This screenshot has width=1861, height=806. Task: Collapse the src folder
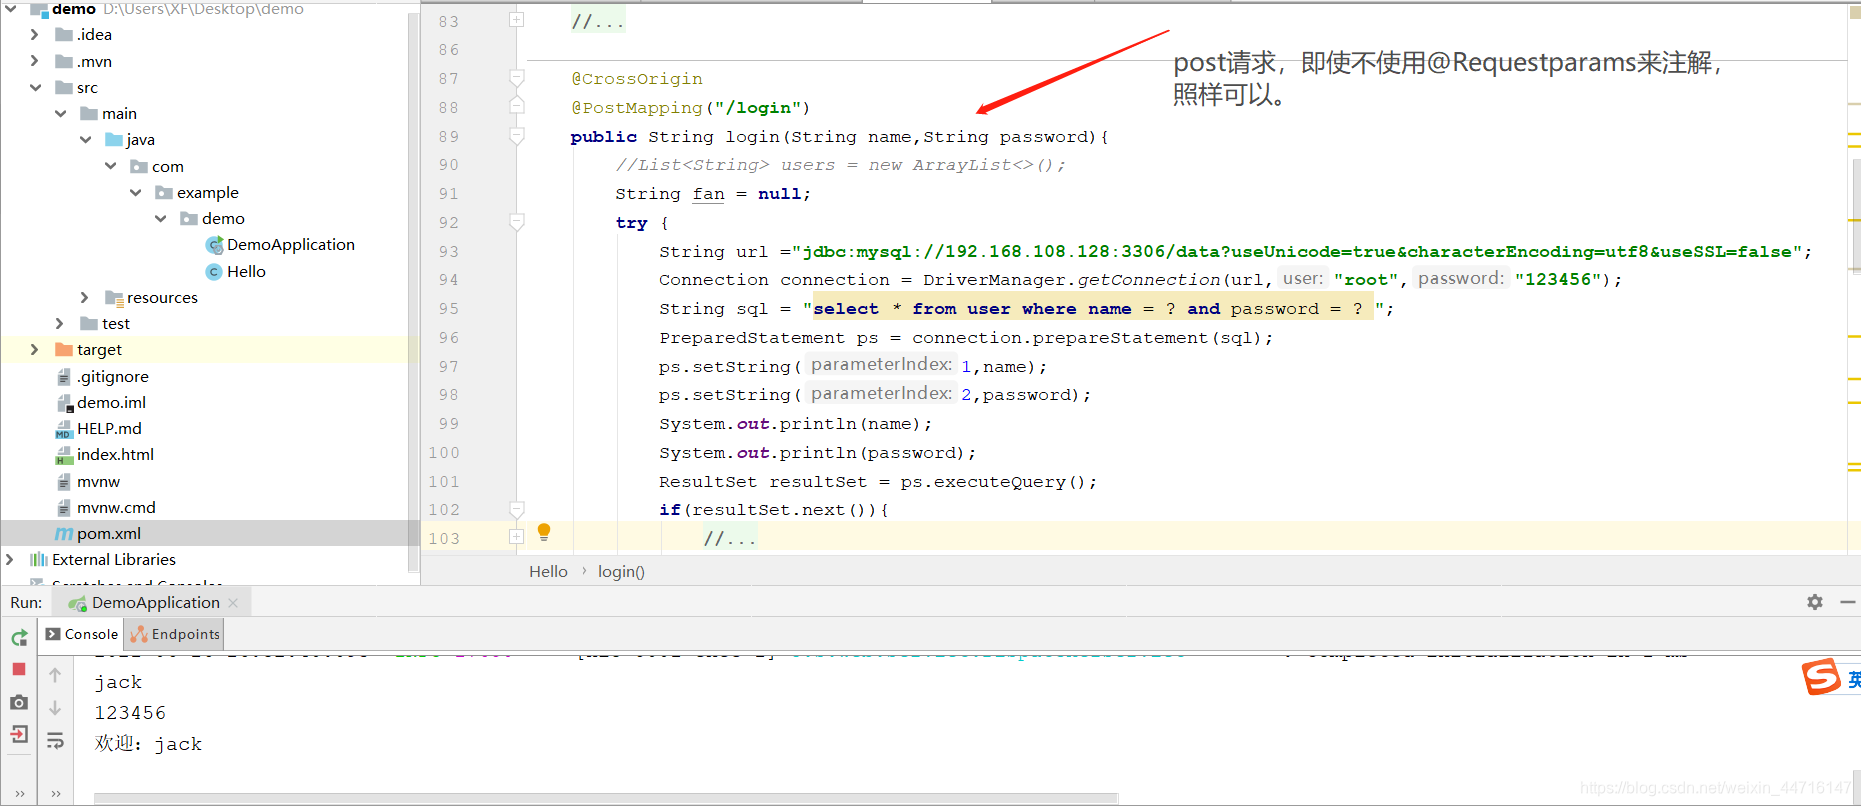tap(35, 87)
